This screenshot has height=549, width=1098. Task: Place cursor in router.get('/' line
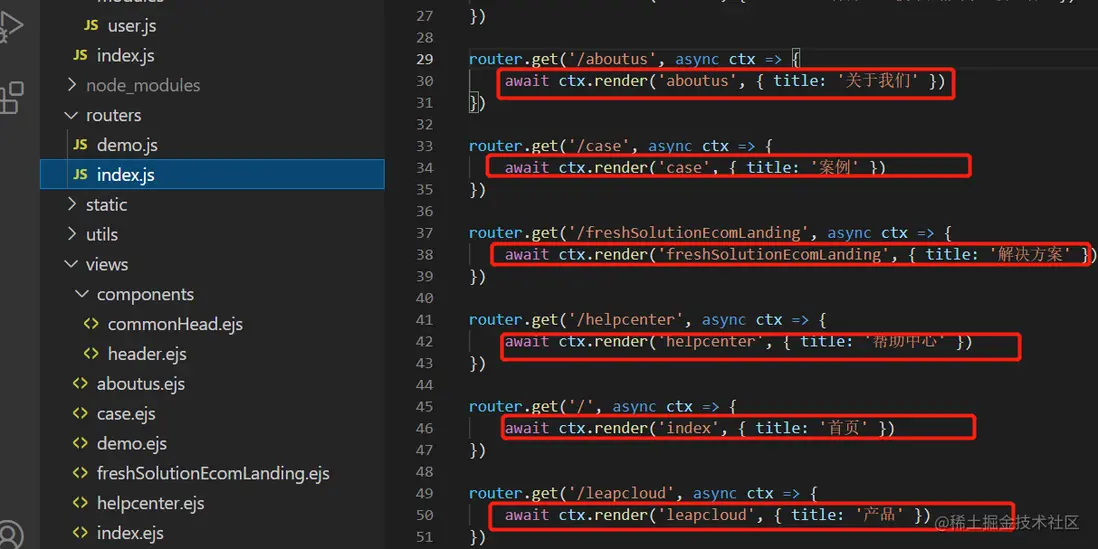tap(602, 406)
